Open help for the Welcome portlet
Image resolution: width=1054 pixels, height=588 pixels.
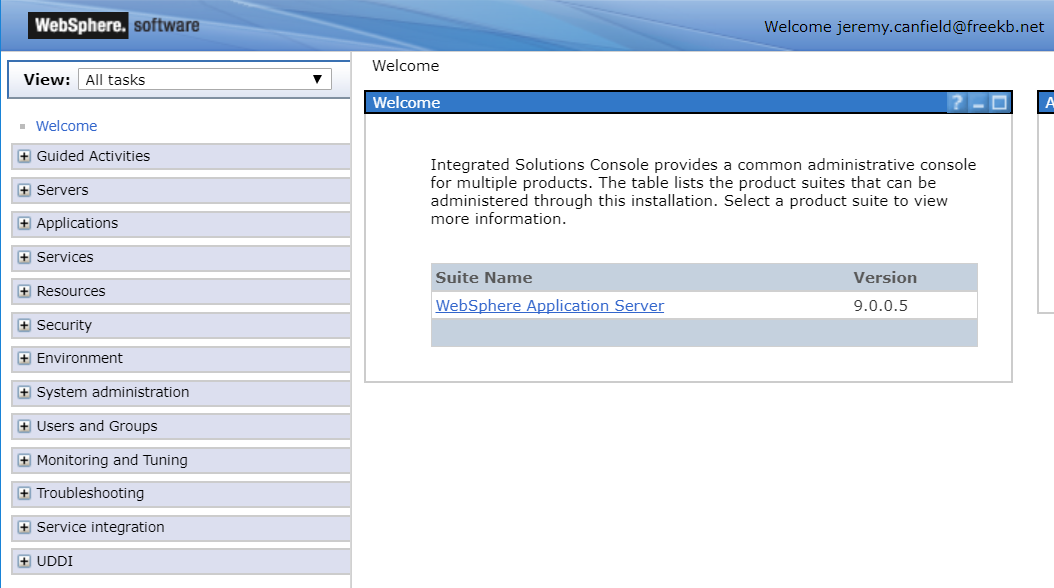click(x=957, y=103)
